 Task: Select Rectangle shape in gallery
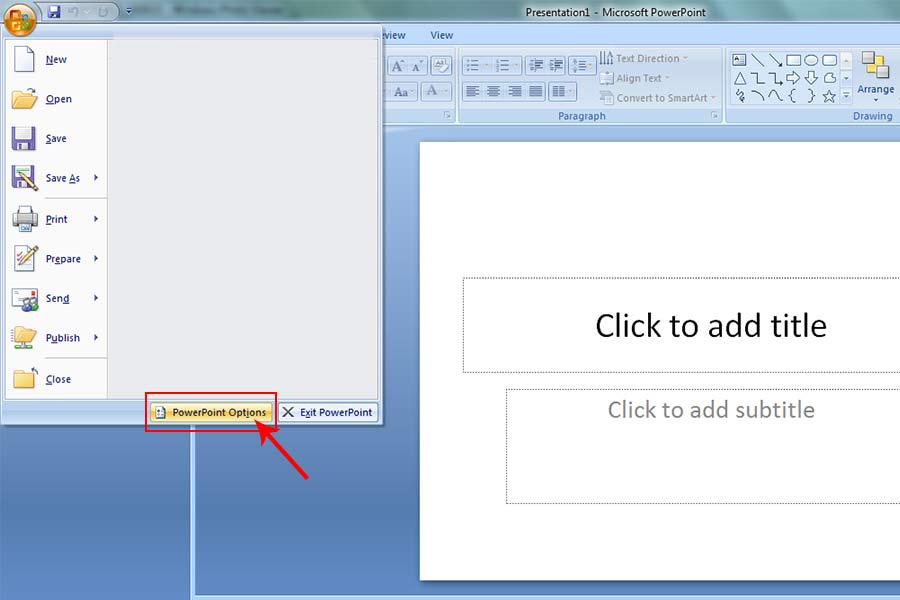pyautogui.click(x=793, y=60)
